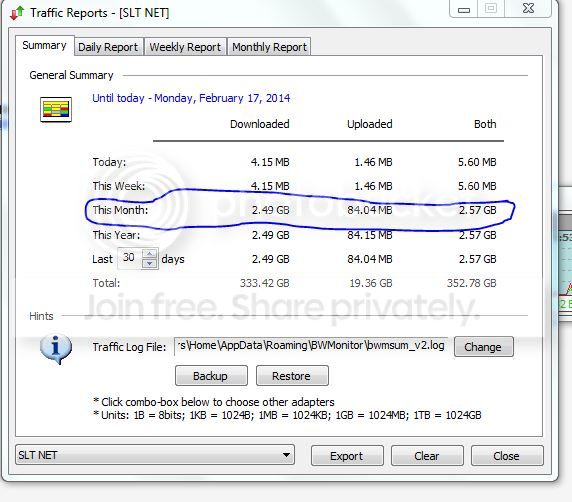Image resolution: width=572 pixels, height=502 pixels.
Task: Click the Traffic Reports title bar app icon
Action: [17, 13]
